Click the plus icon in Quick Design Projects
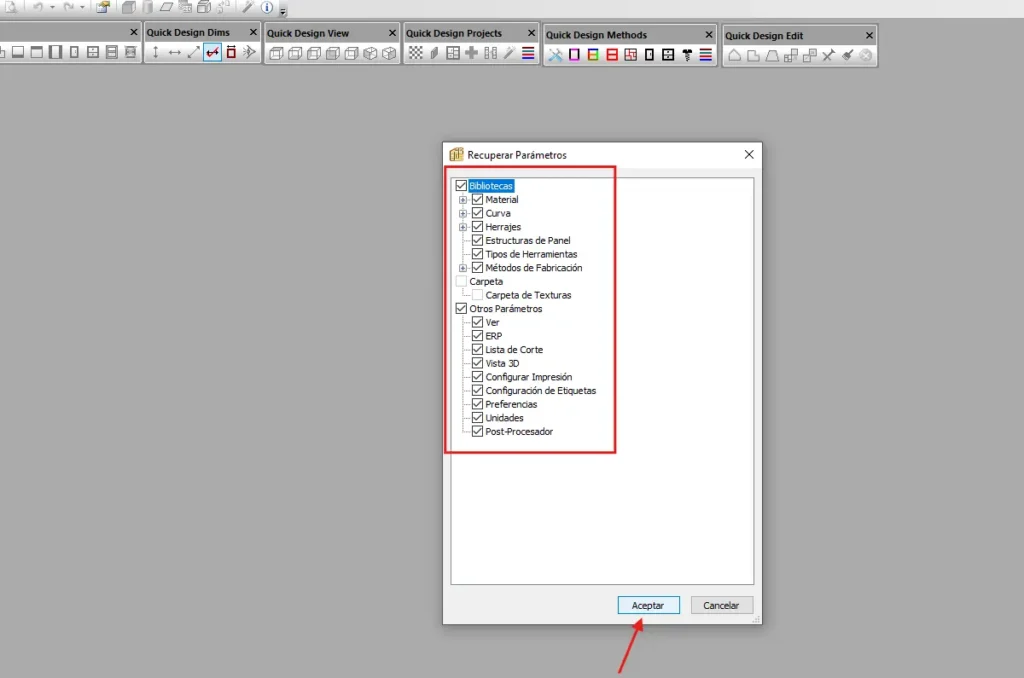This screenshot has width=1024, height=678. click(471, 53)
